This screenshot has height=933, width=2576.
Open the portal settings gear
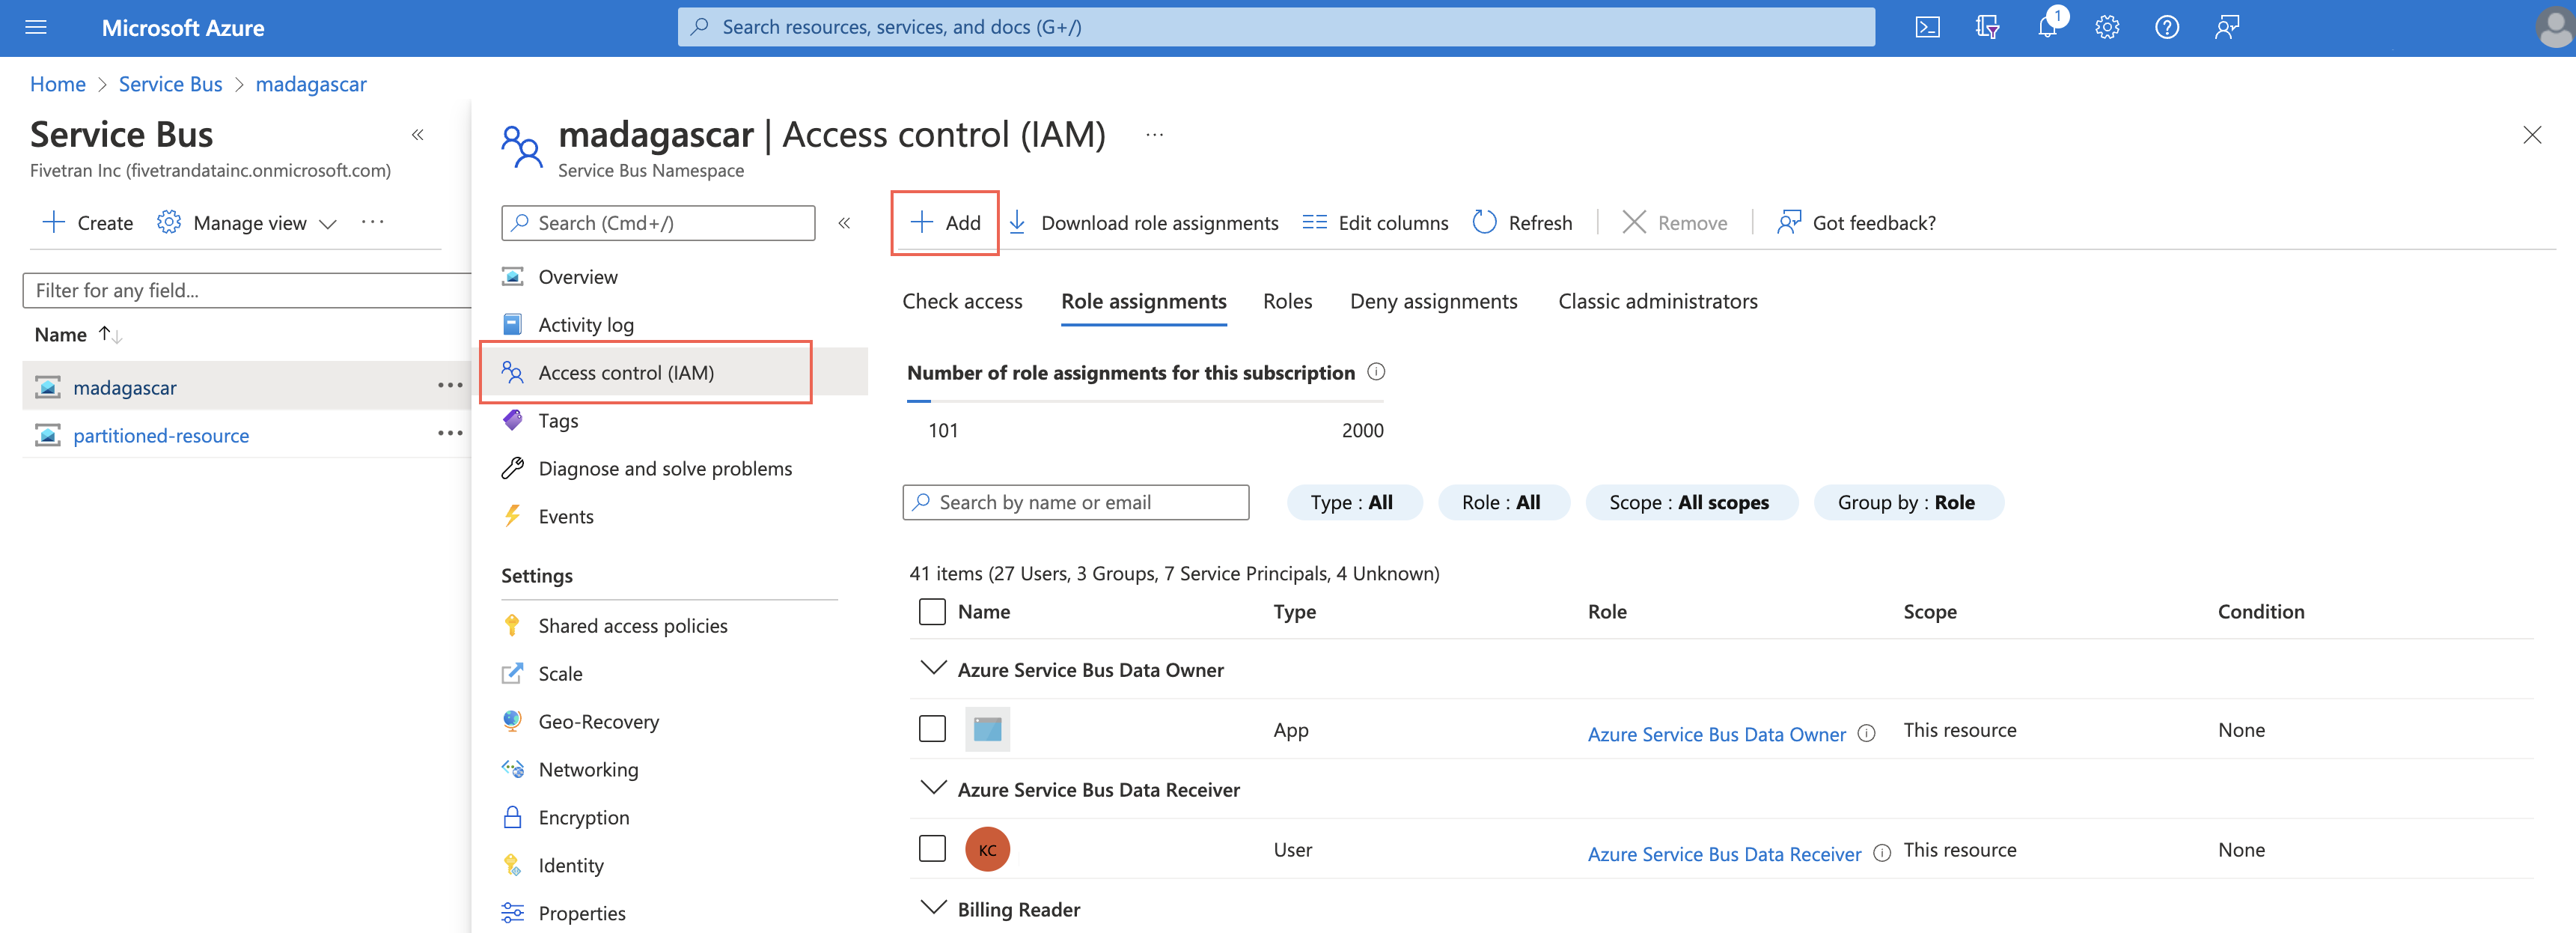tap(2107, 27)
